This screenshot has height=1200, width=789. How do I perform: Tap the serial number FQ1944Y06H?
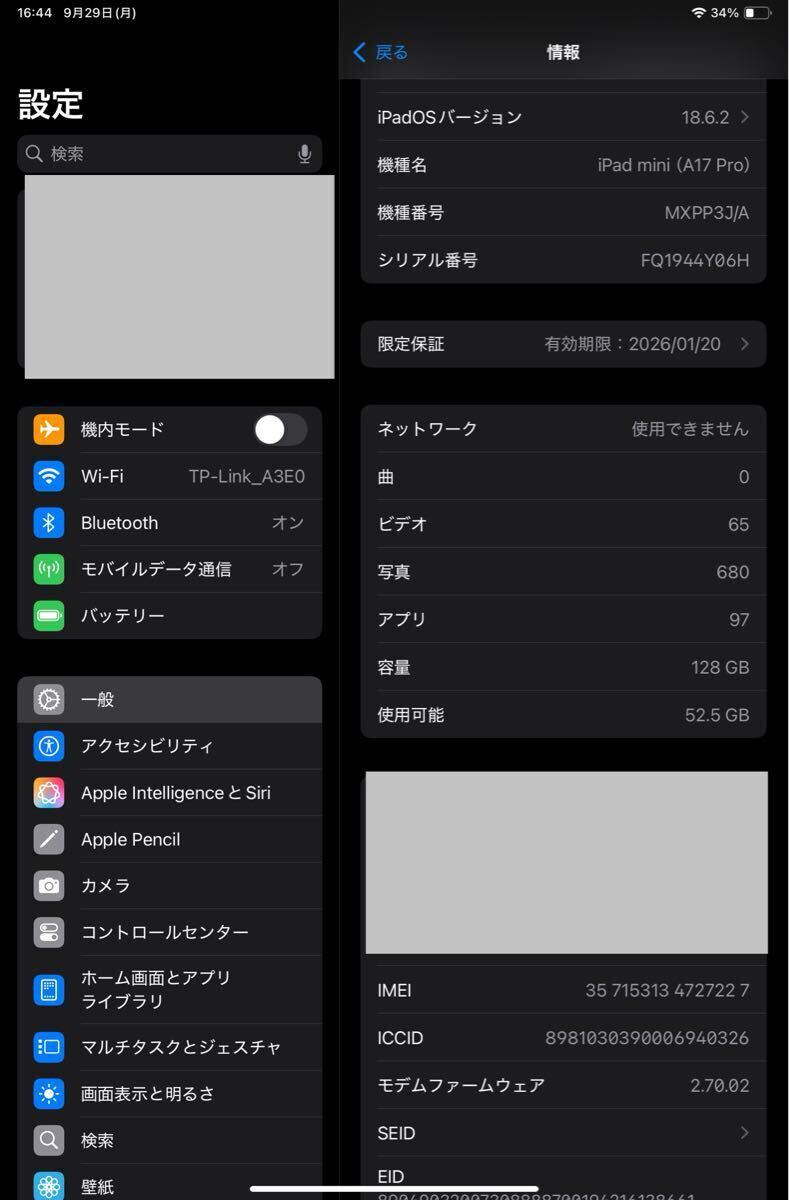click(695, 260)
